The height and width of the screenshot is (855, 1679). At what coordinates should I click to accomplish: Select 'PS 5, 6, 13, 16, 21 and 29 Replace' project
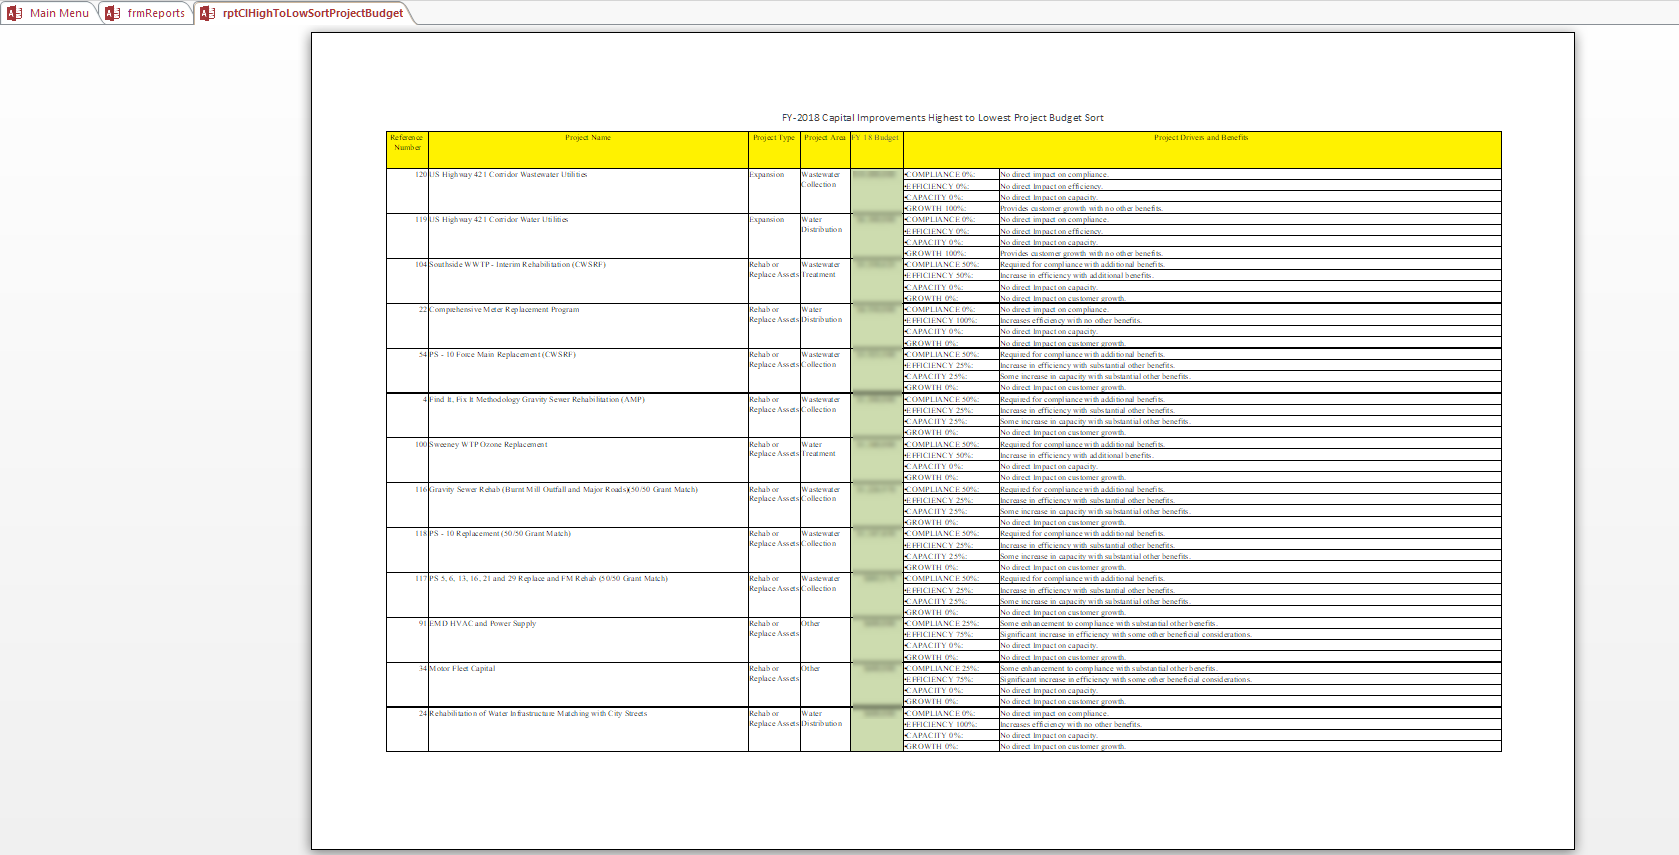pos(549,579)
